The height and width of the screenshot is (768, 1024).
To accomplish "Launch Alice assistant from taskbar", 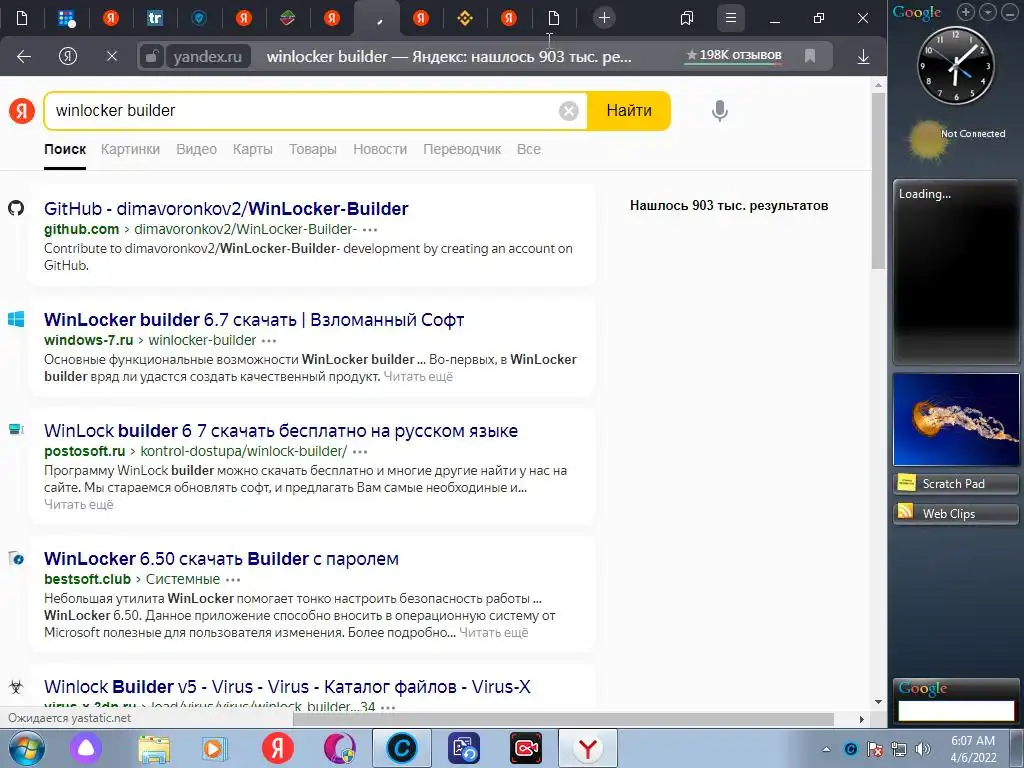I will tap(86, 748).
